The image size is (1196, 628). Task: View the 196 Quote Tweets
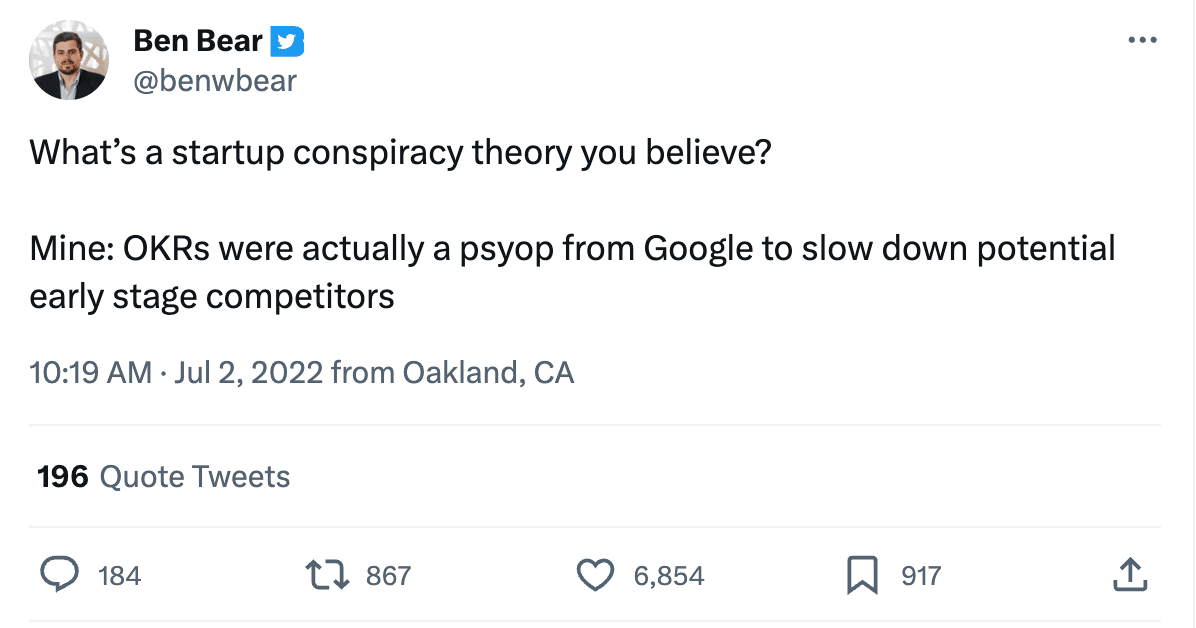click(x=163, y=477)
